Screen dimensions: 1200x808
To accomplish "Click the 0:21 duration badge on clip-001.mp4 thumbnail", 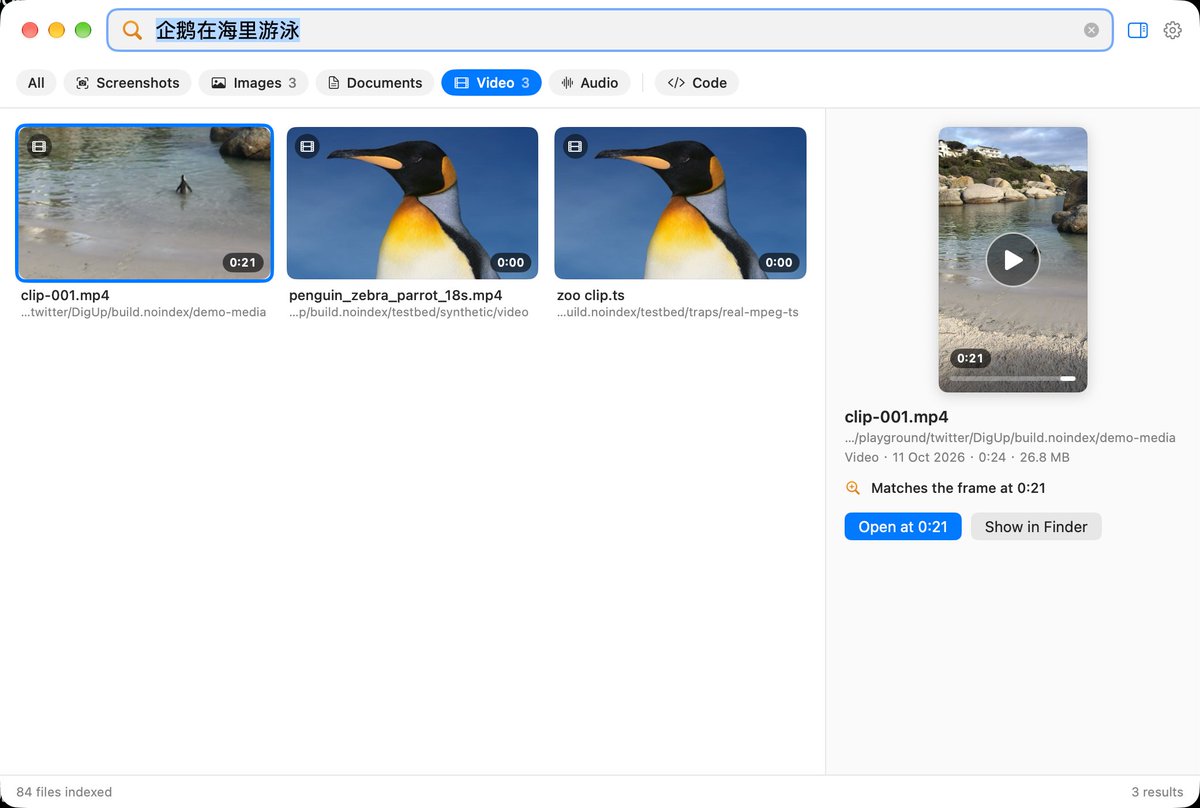I will 243,263.
